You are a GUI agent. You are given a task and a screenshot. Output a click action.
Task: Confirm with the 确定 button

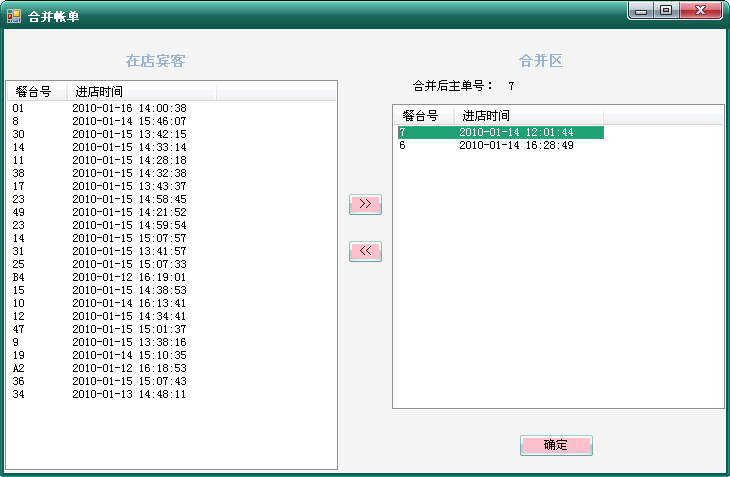(556, 445)
